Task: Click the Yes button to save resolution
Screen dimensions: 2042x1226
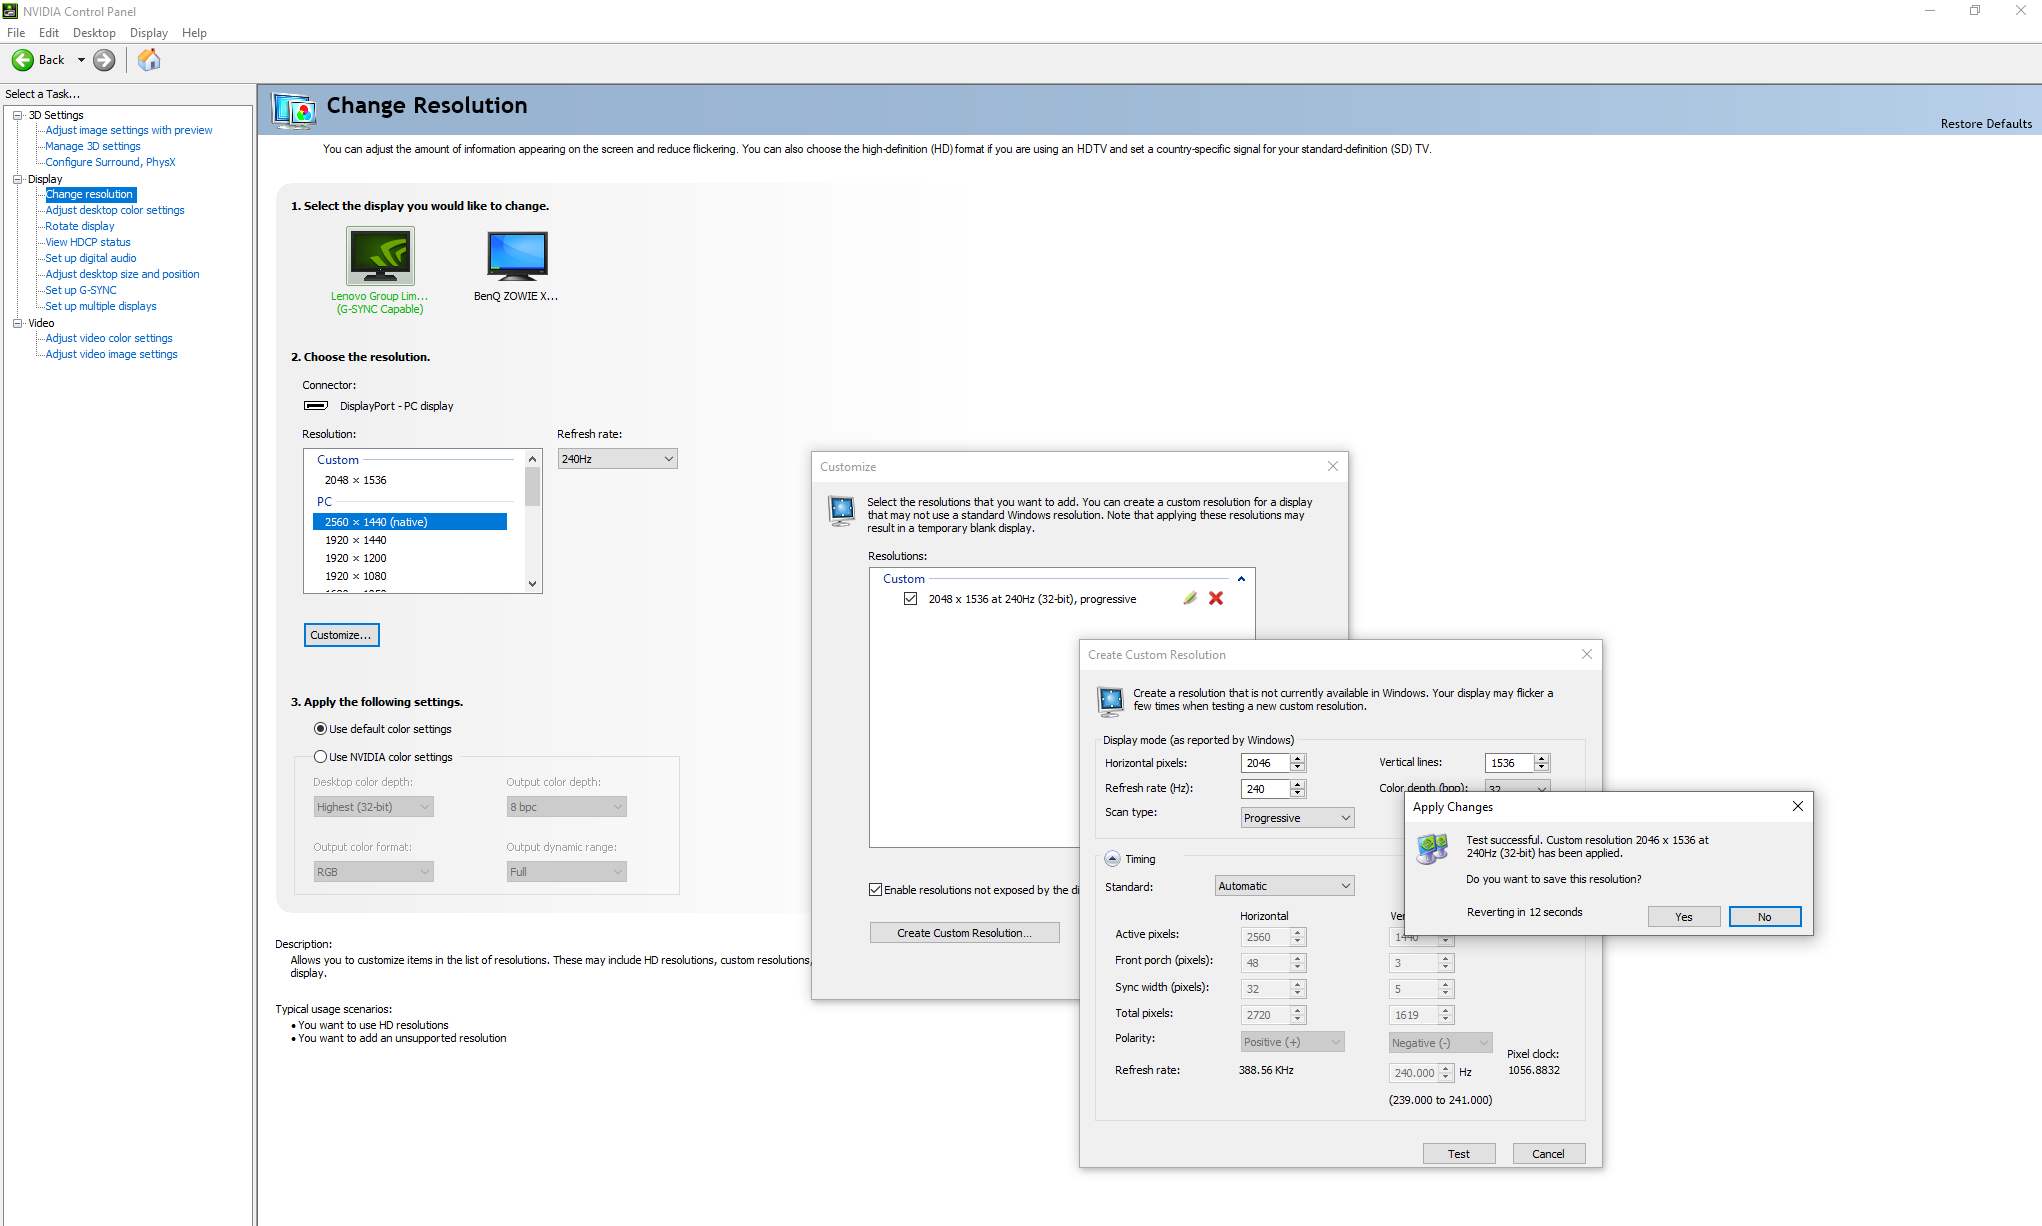Action: pyautogui.click(x=1683, y=915)
